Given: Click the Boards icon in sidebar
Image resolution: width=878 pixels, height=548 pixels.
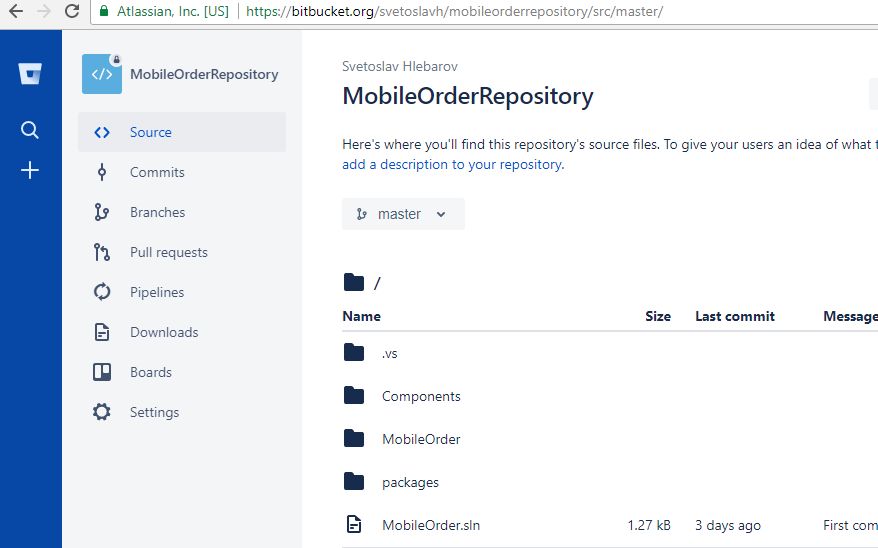Looking at the screenshot, I should point(102,372).
